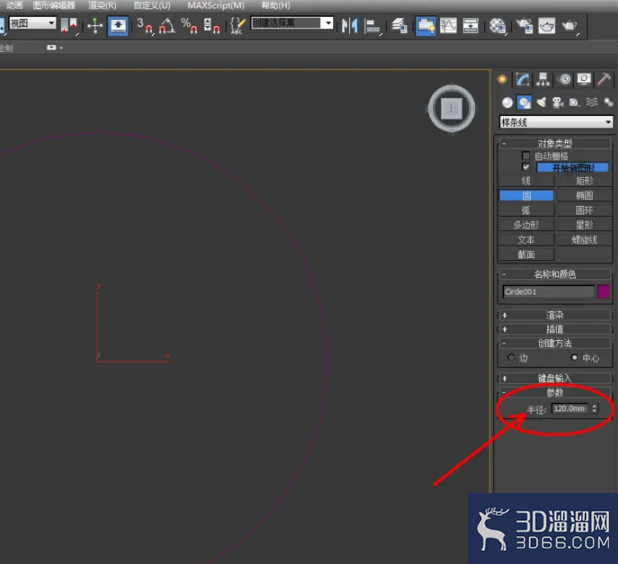Expand the 键盘输入 rollout
The image size is (618, 564).
coord(555,378)
